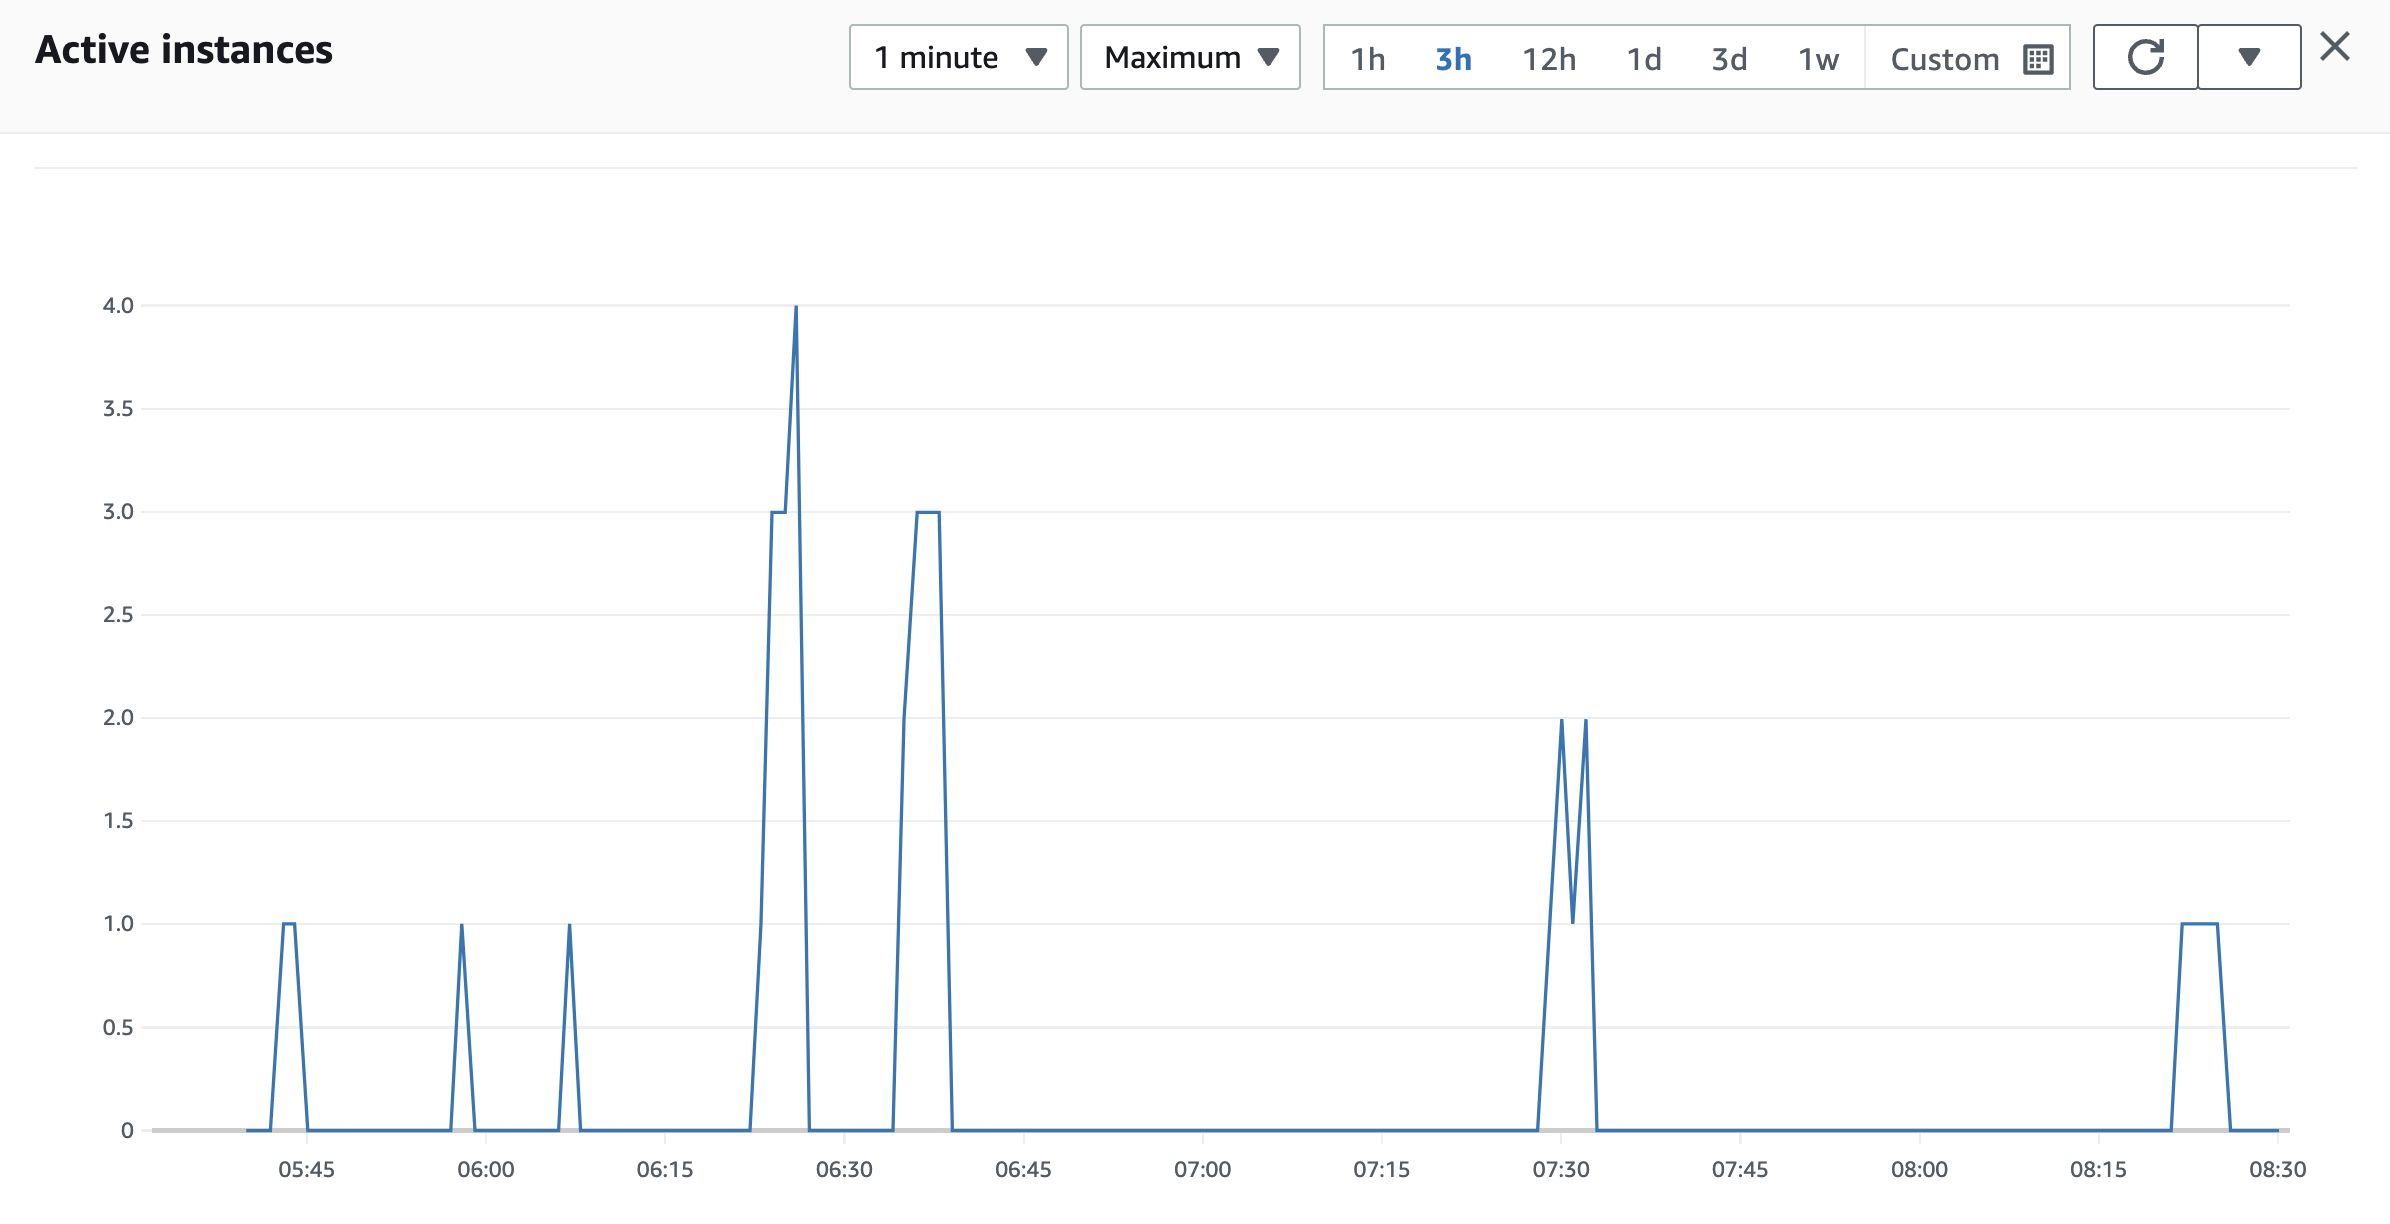Click the 3.5 y-axis label

tap(118, 409)
